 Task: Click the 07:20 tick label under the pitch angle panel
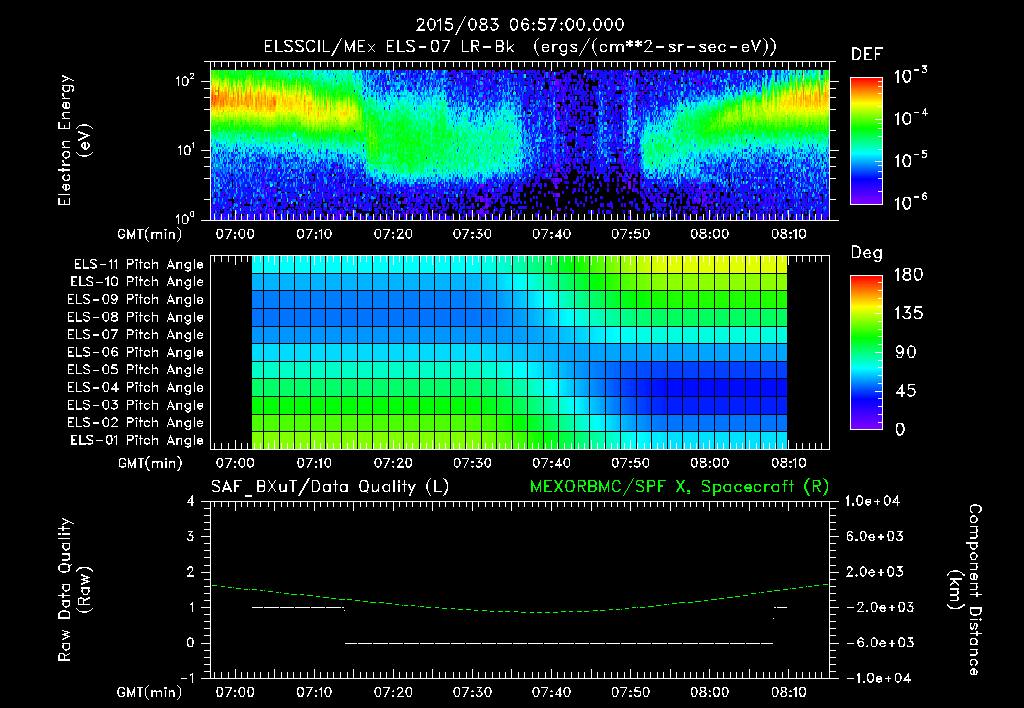[392, 463]
